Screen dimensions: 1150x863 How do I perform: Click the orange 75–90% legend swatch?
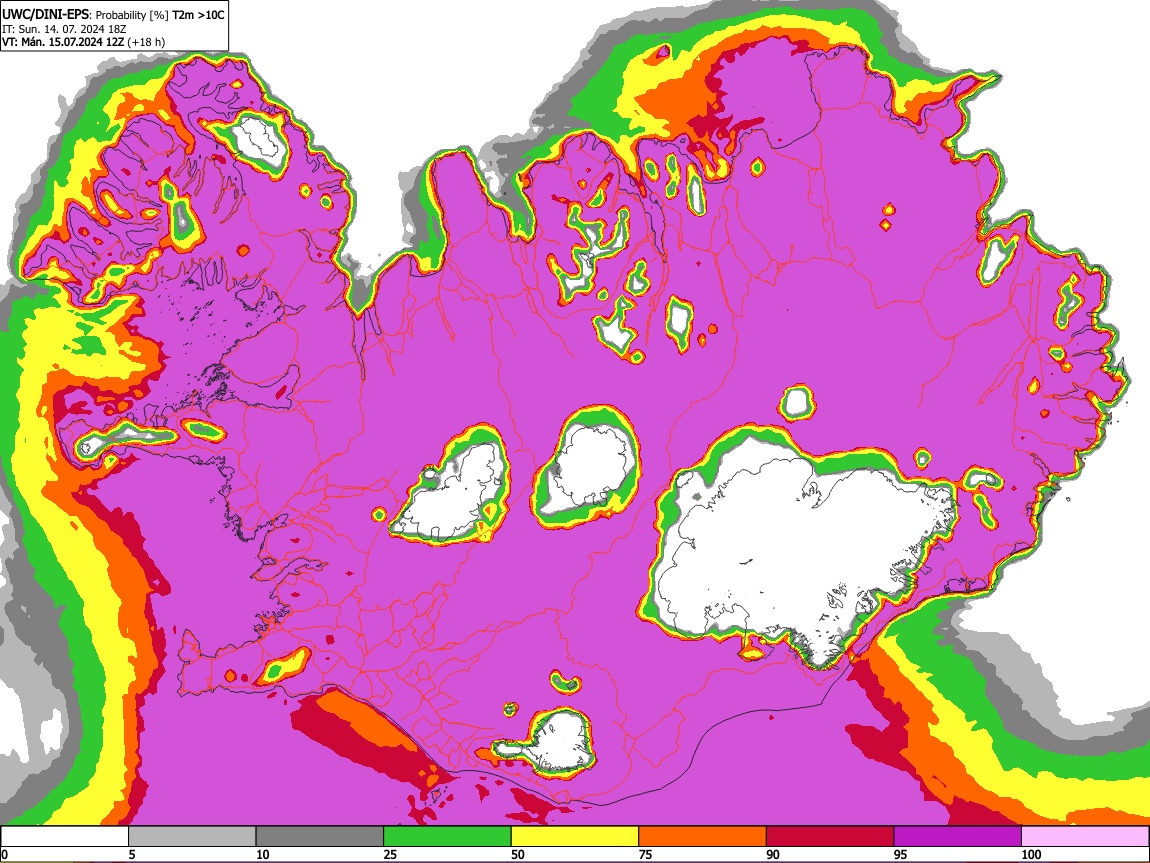[703, 836]
